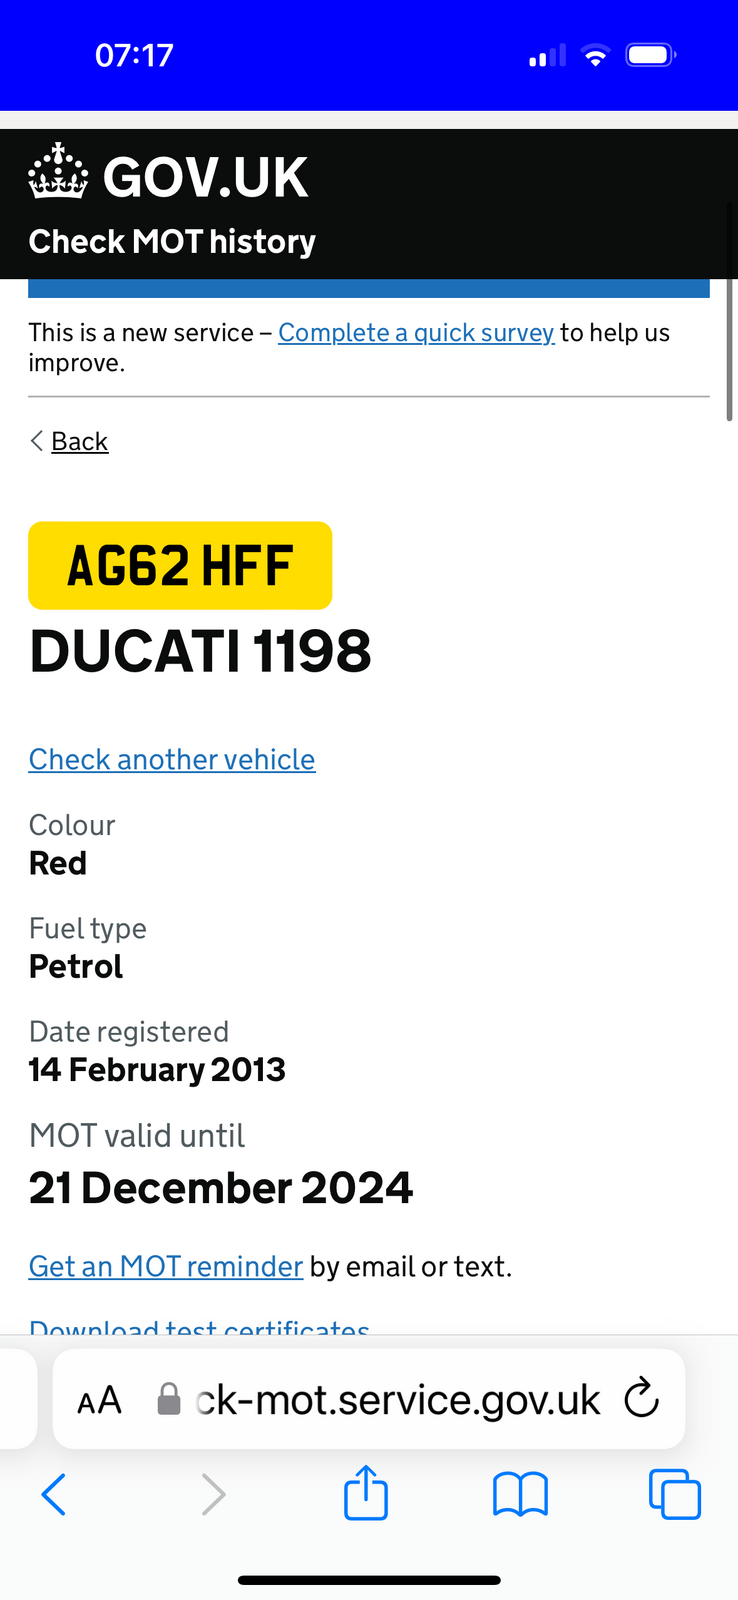Viewport: 738px width, 1600px height.
Task: Open Complete a quick survey link
Action: 416,332
